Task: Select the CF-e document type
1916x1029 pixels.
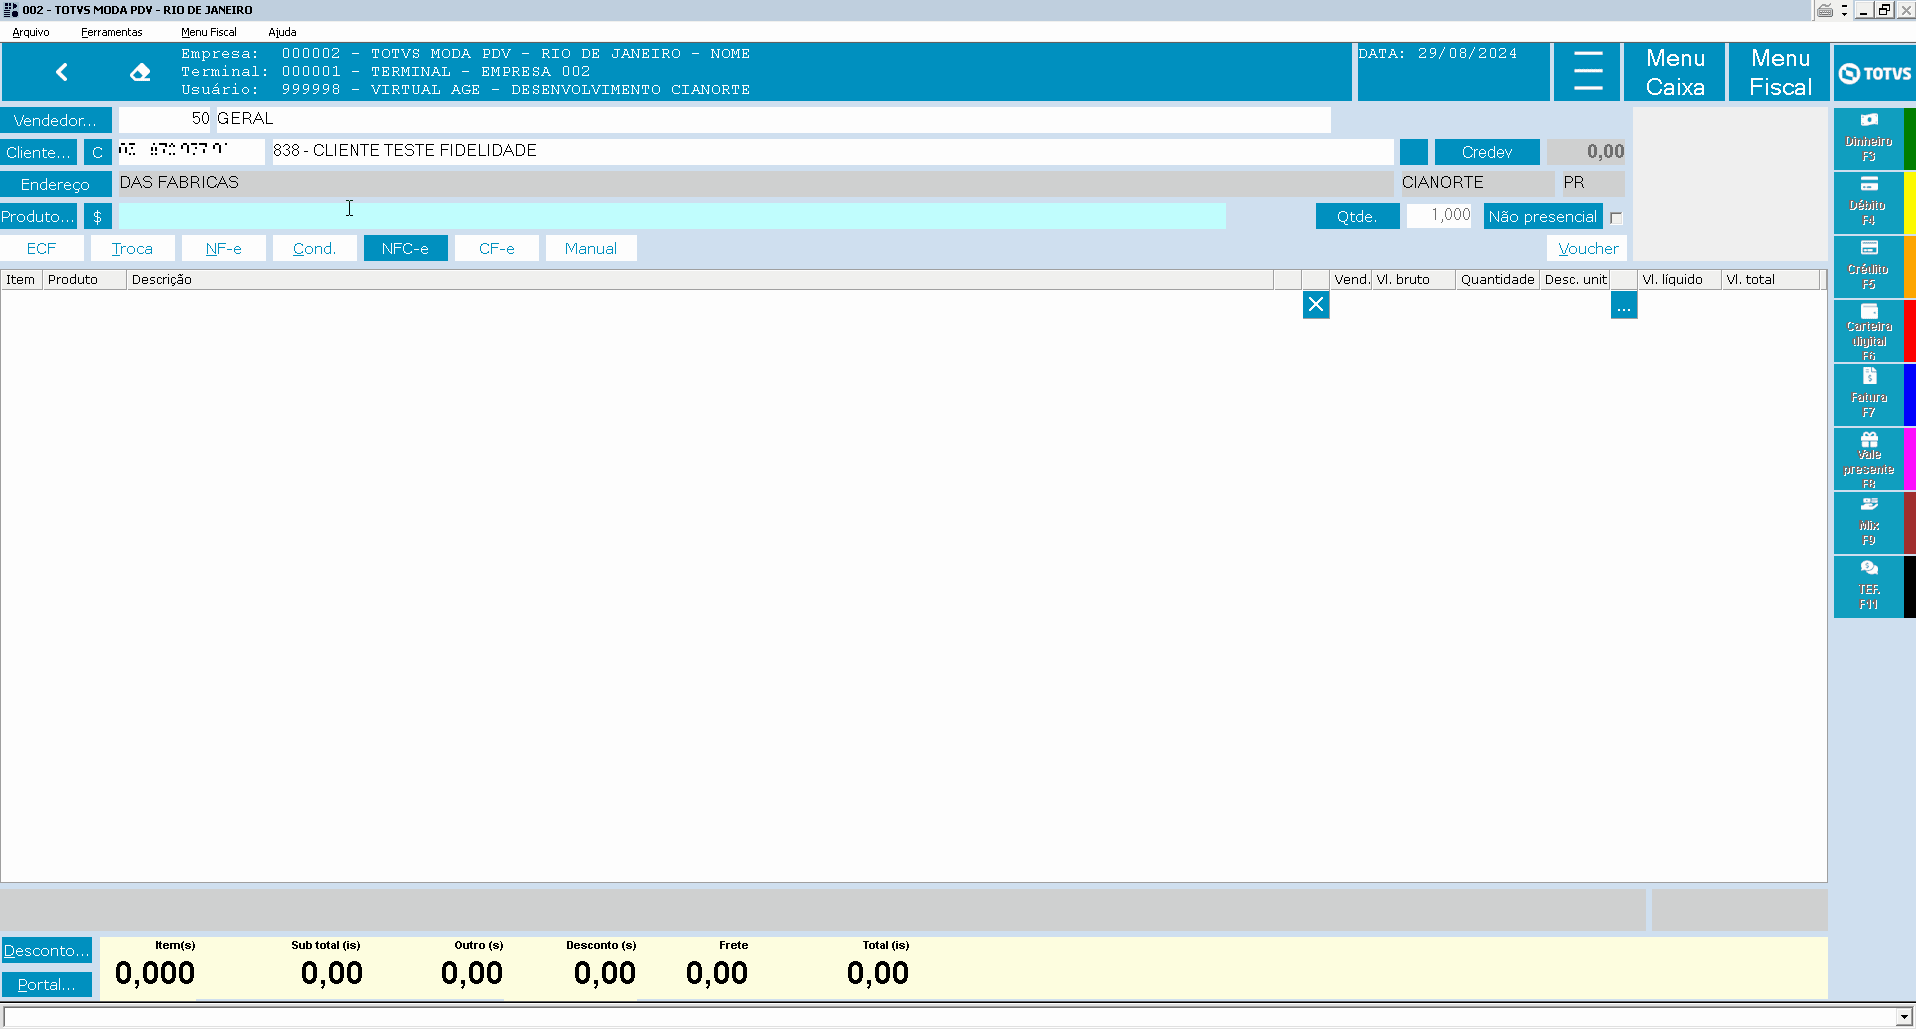Action: coord(497,248)
